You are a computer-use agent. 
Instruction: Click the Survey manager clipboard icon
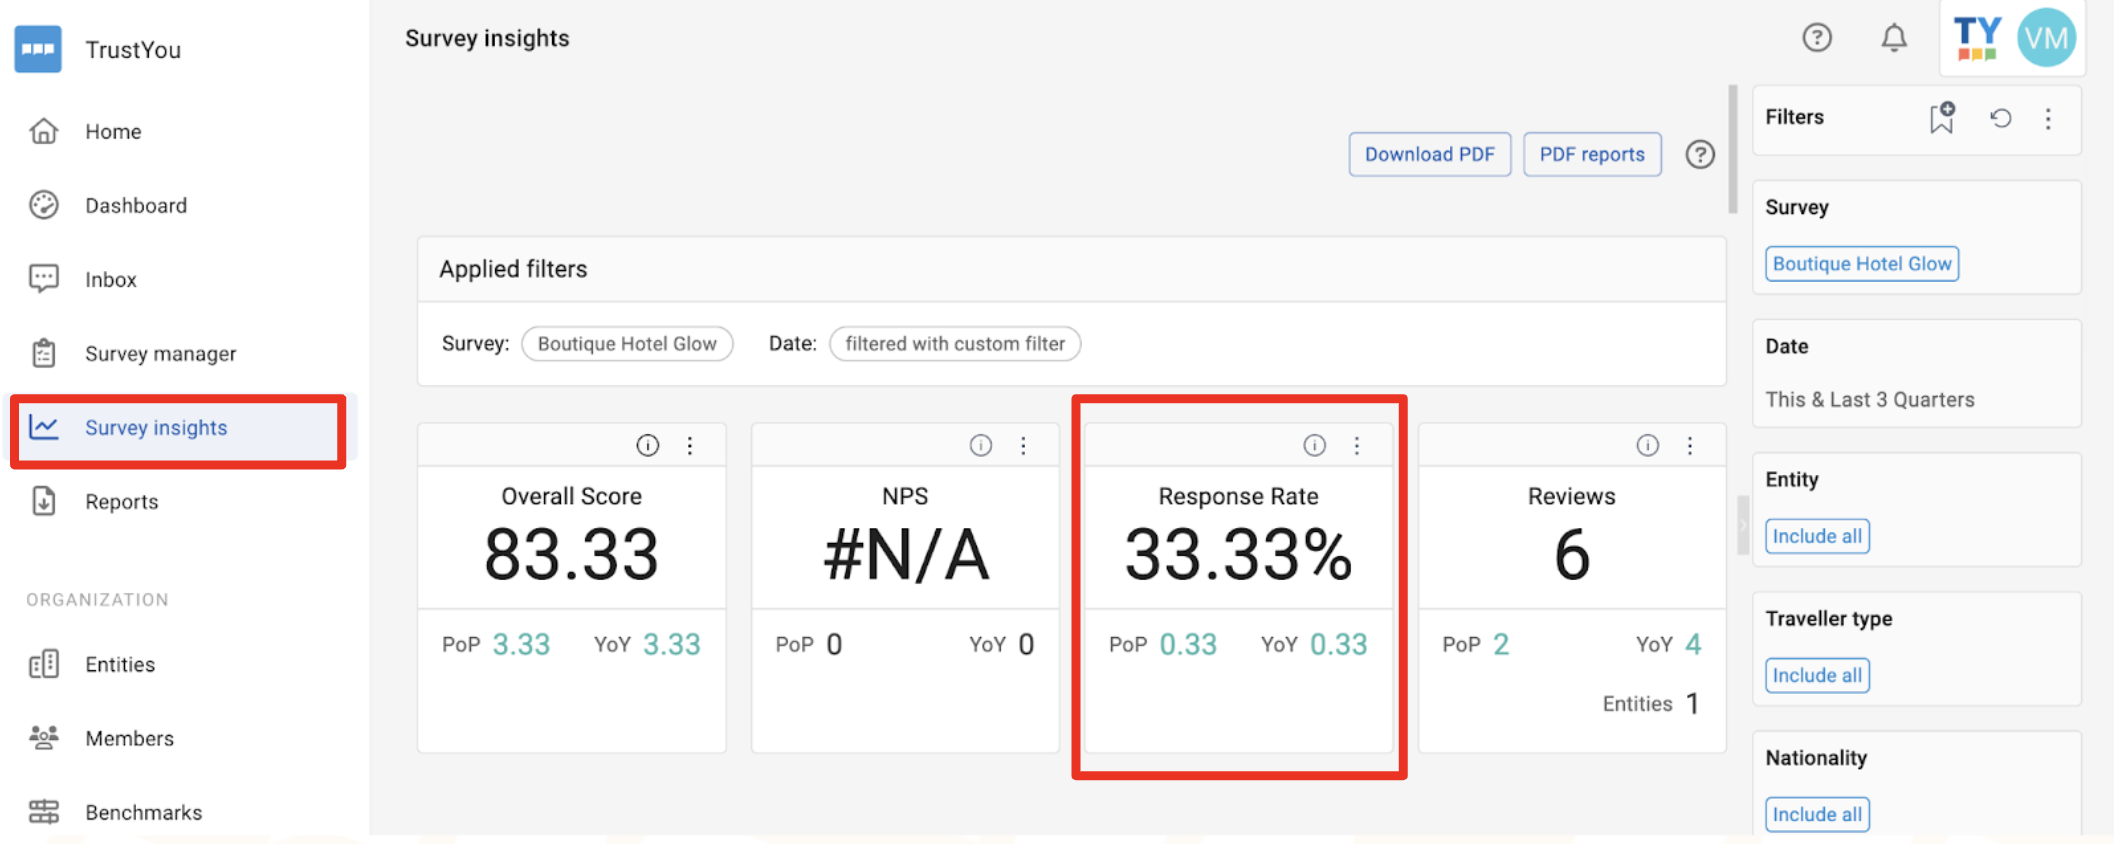(43, 353)
